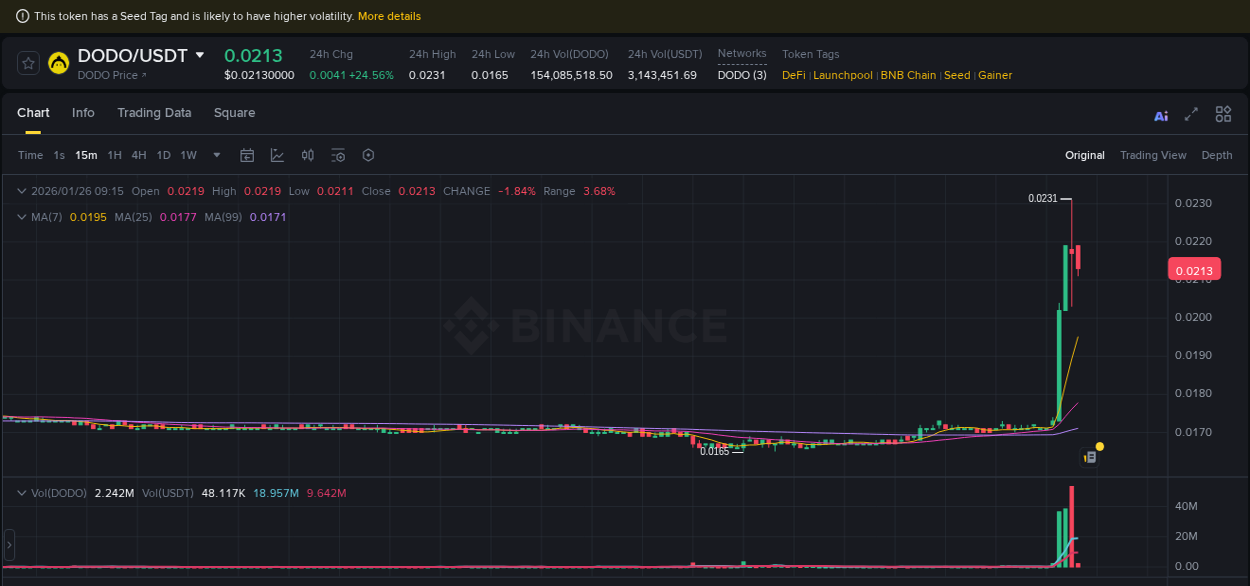This screenshot has height=586, width=1250.
Task: Open the compare symbols icon
Action: coord(307,155)
